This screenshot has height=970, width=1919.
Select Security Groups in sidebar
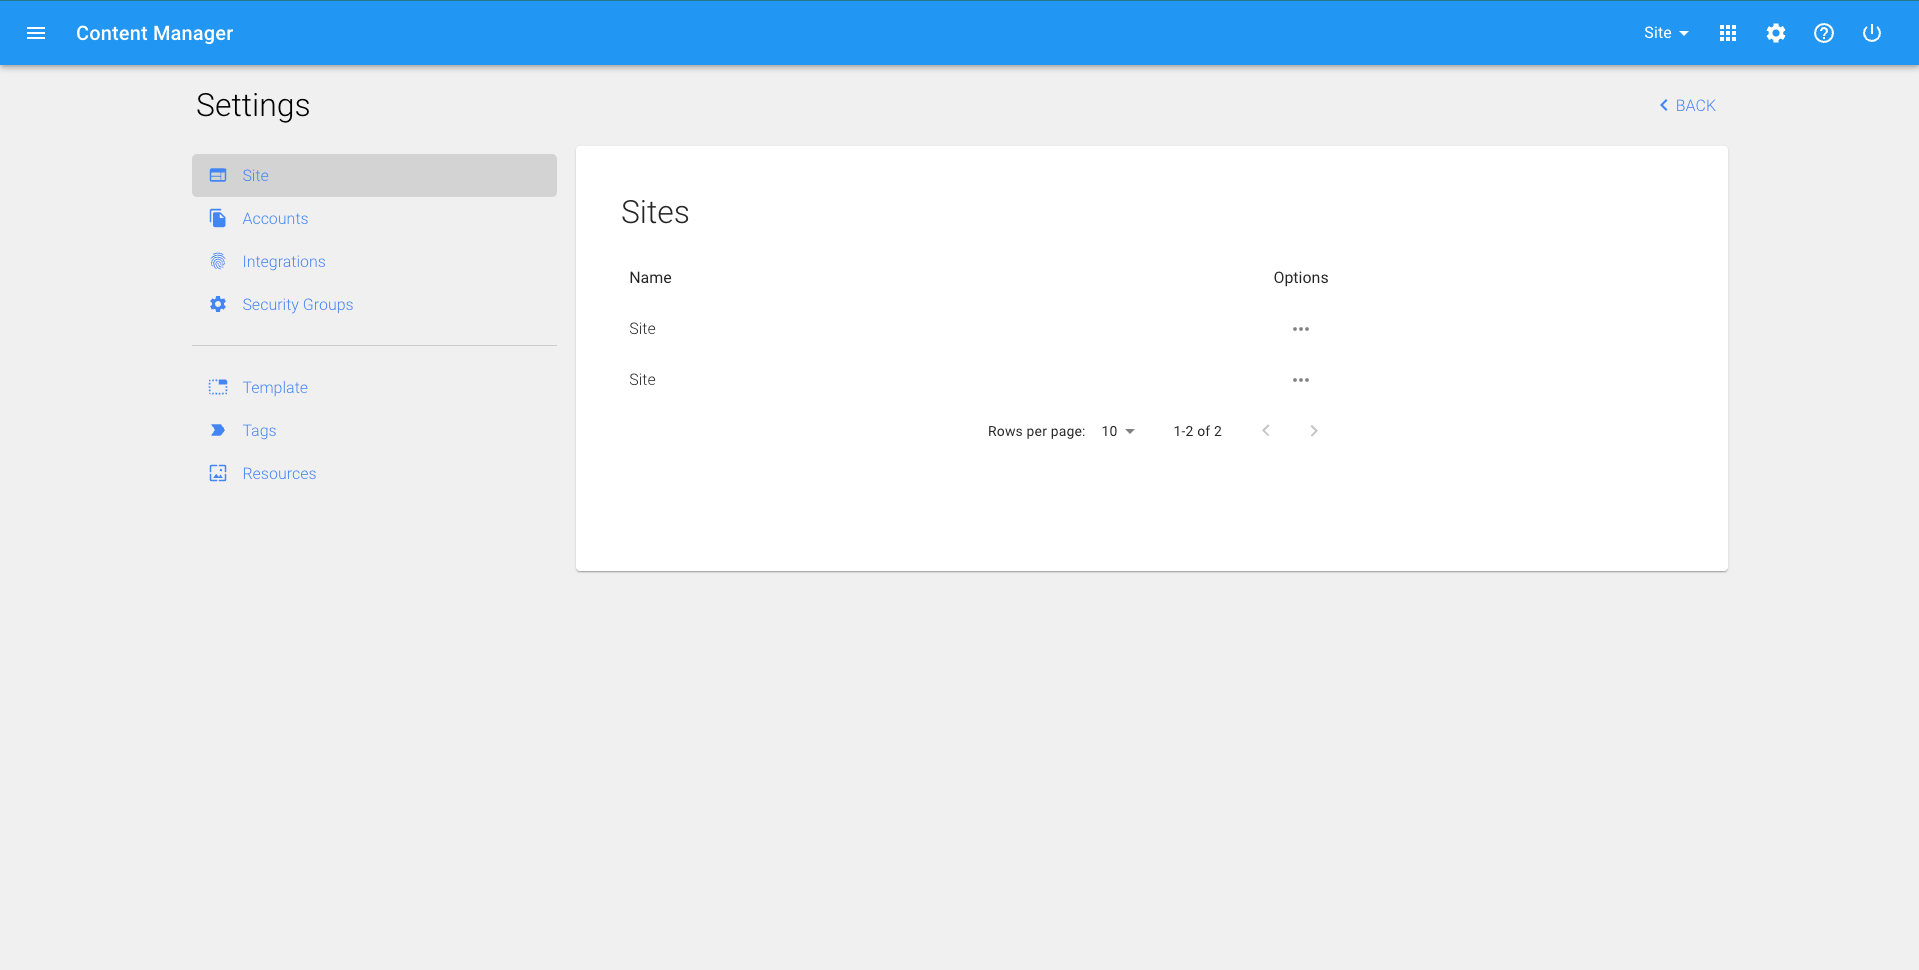tap(297, 304)
